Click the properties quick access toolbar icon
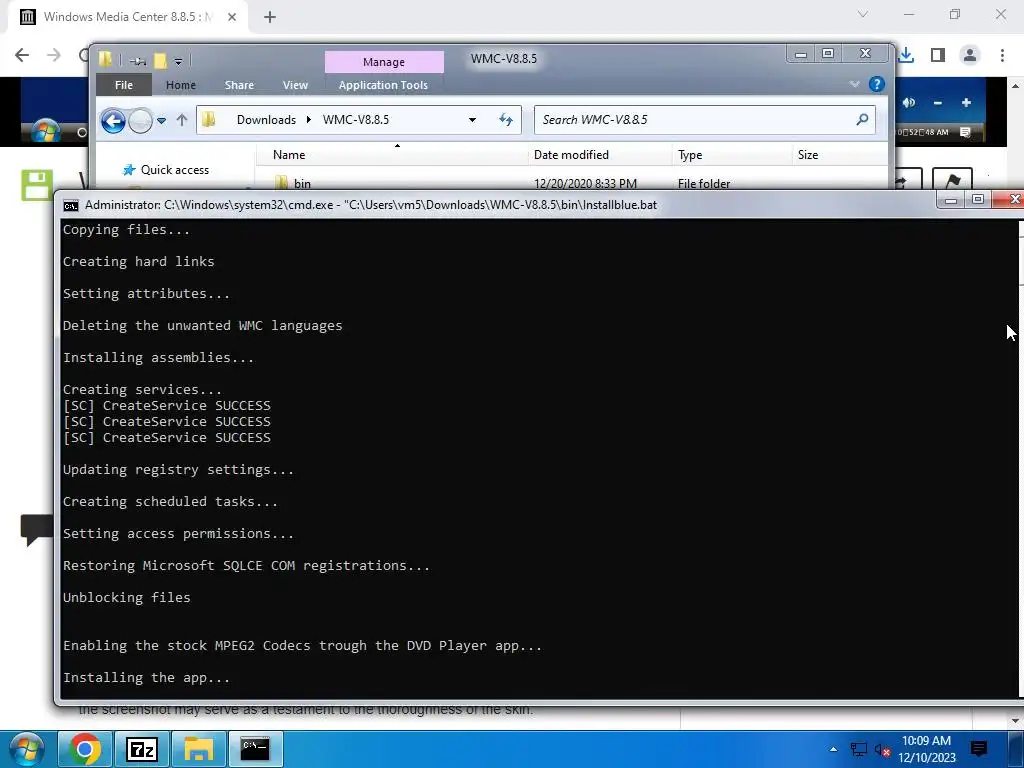The height and width of the screenshot is (768, 1024). click(x=137, y=61)
